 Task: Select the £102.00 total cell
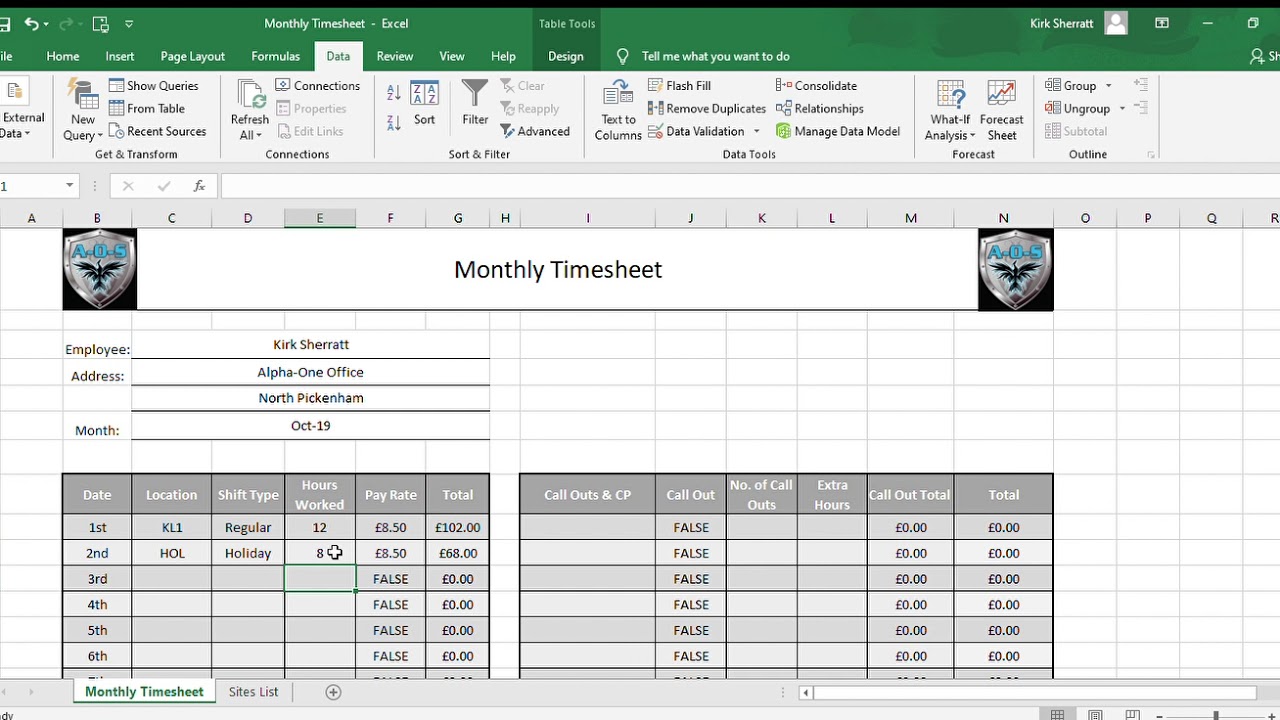[x=458, y=528]
